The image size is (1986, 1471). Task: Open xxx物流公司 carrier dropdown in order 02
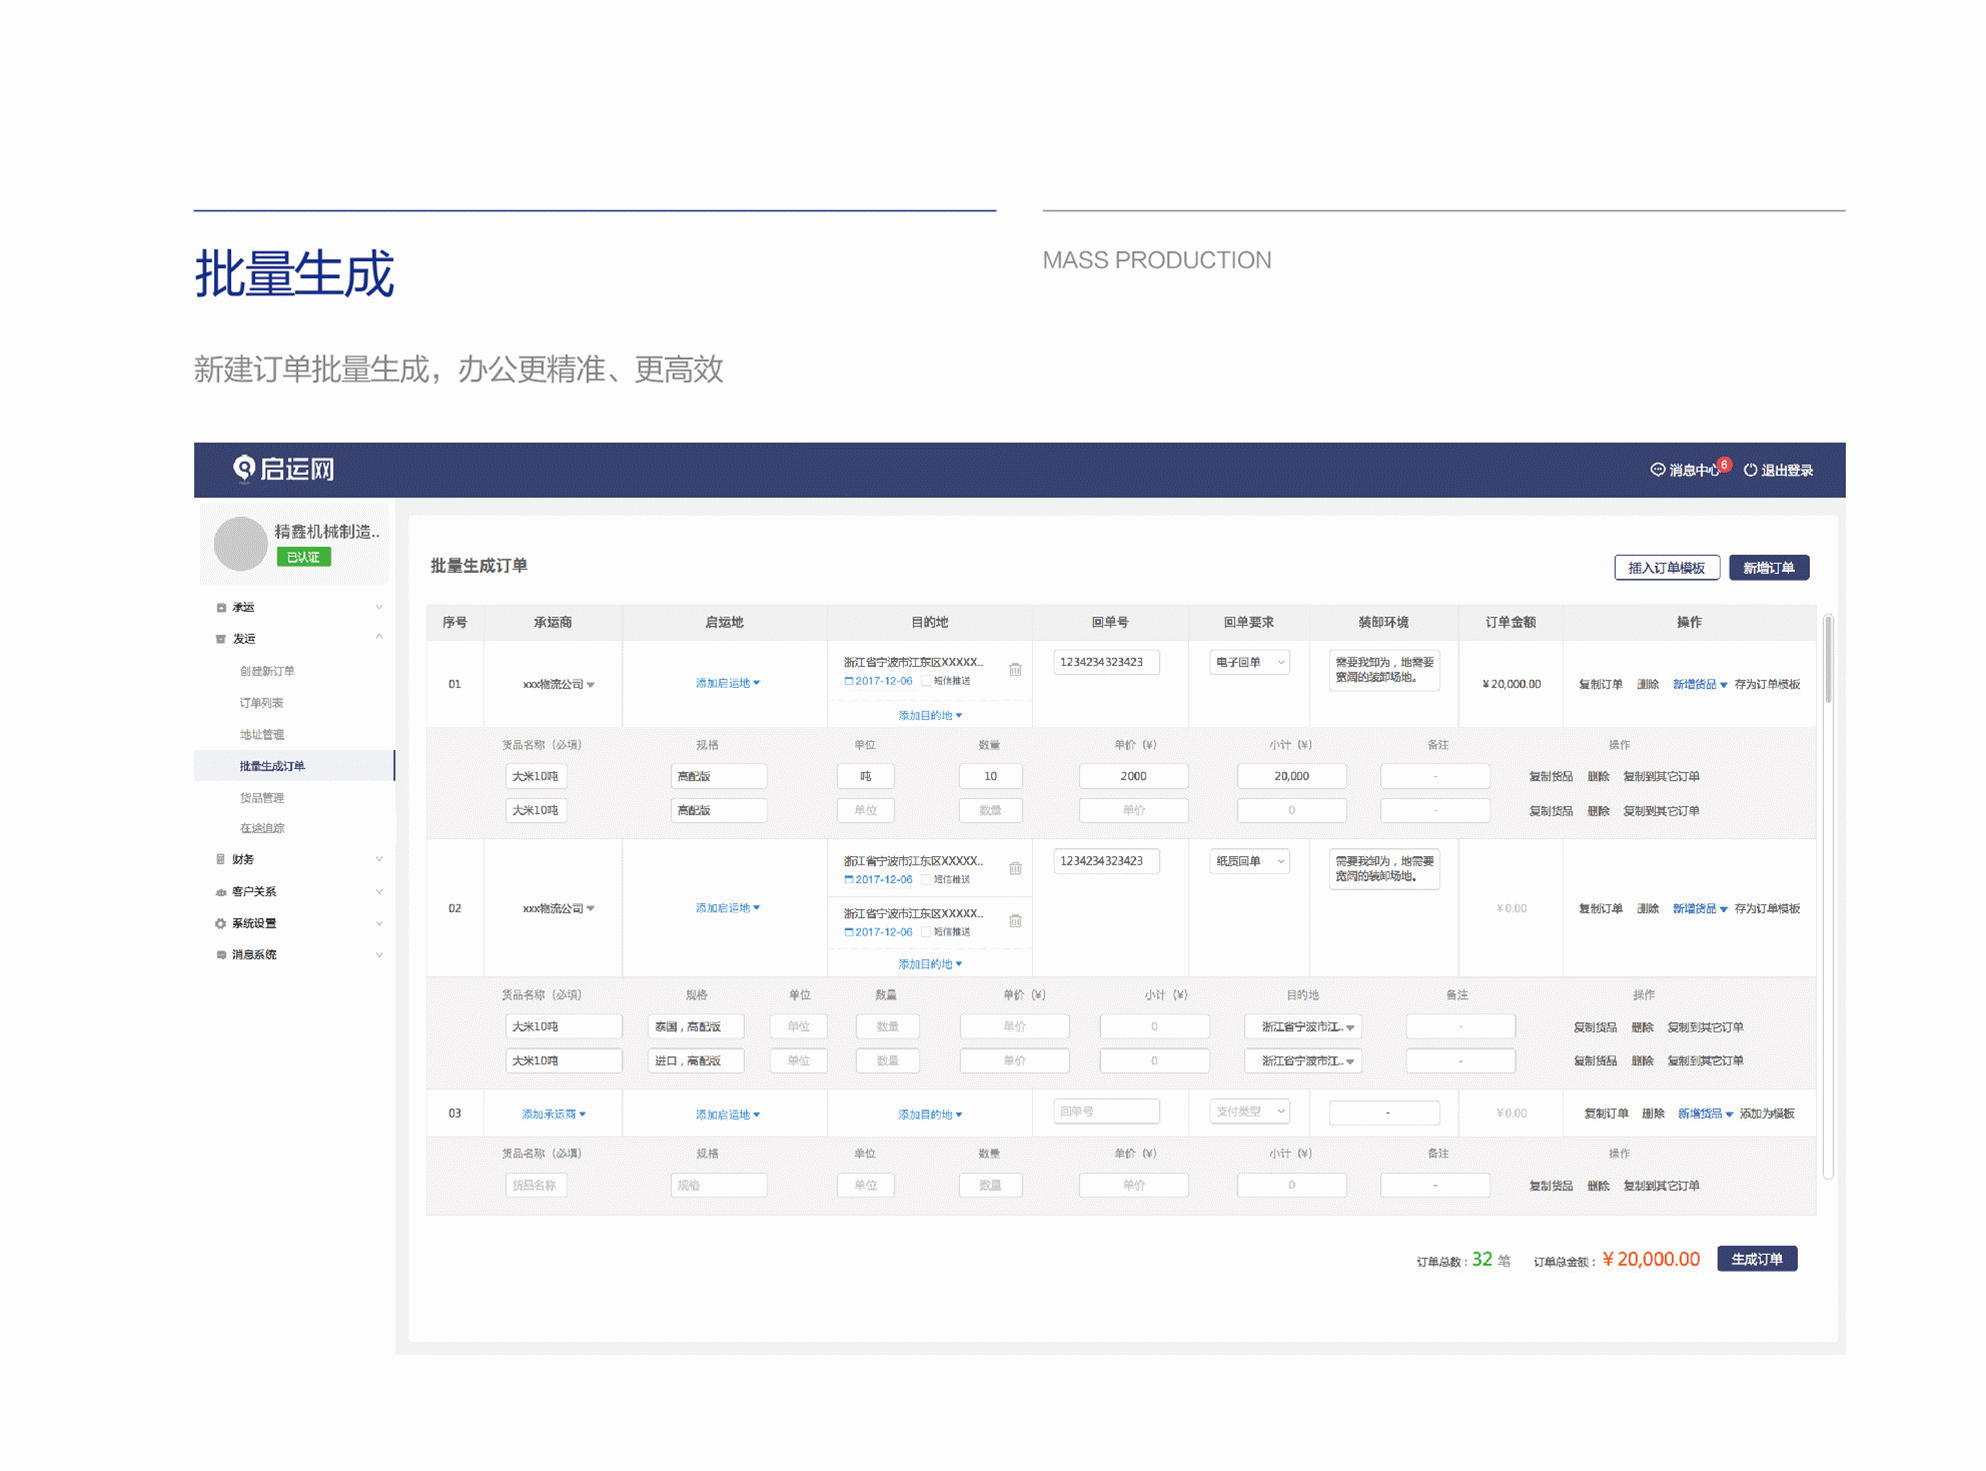[x=558, y=909]
